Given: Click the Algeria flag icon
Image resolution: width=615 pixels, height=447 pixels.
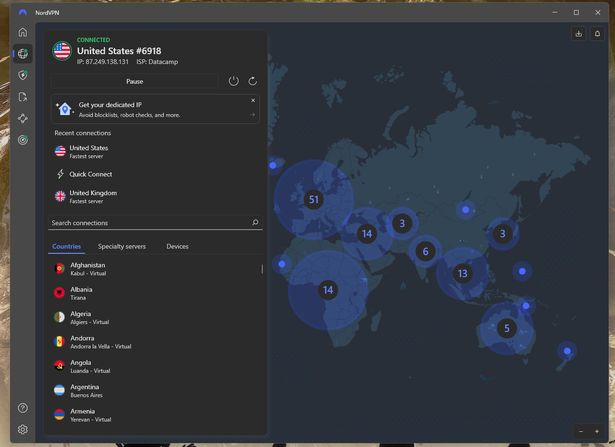Looking at the screenshot, I should pos(59,317).
